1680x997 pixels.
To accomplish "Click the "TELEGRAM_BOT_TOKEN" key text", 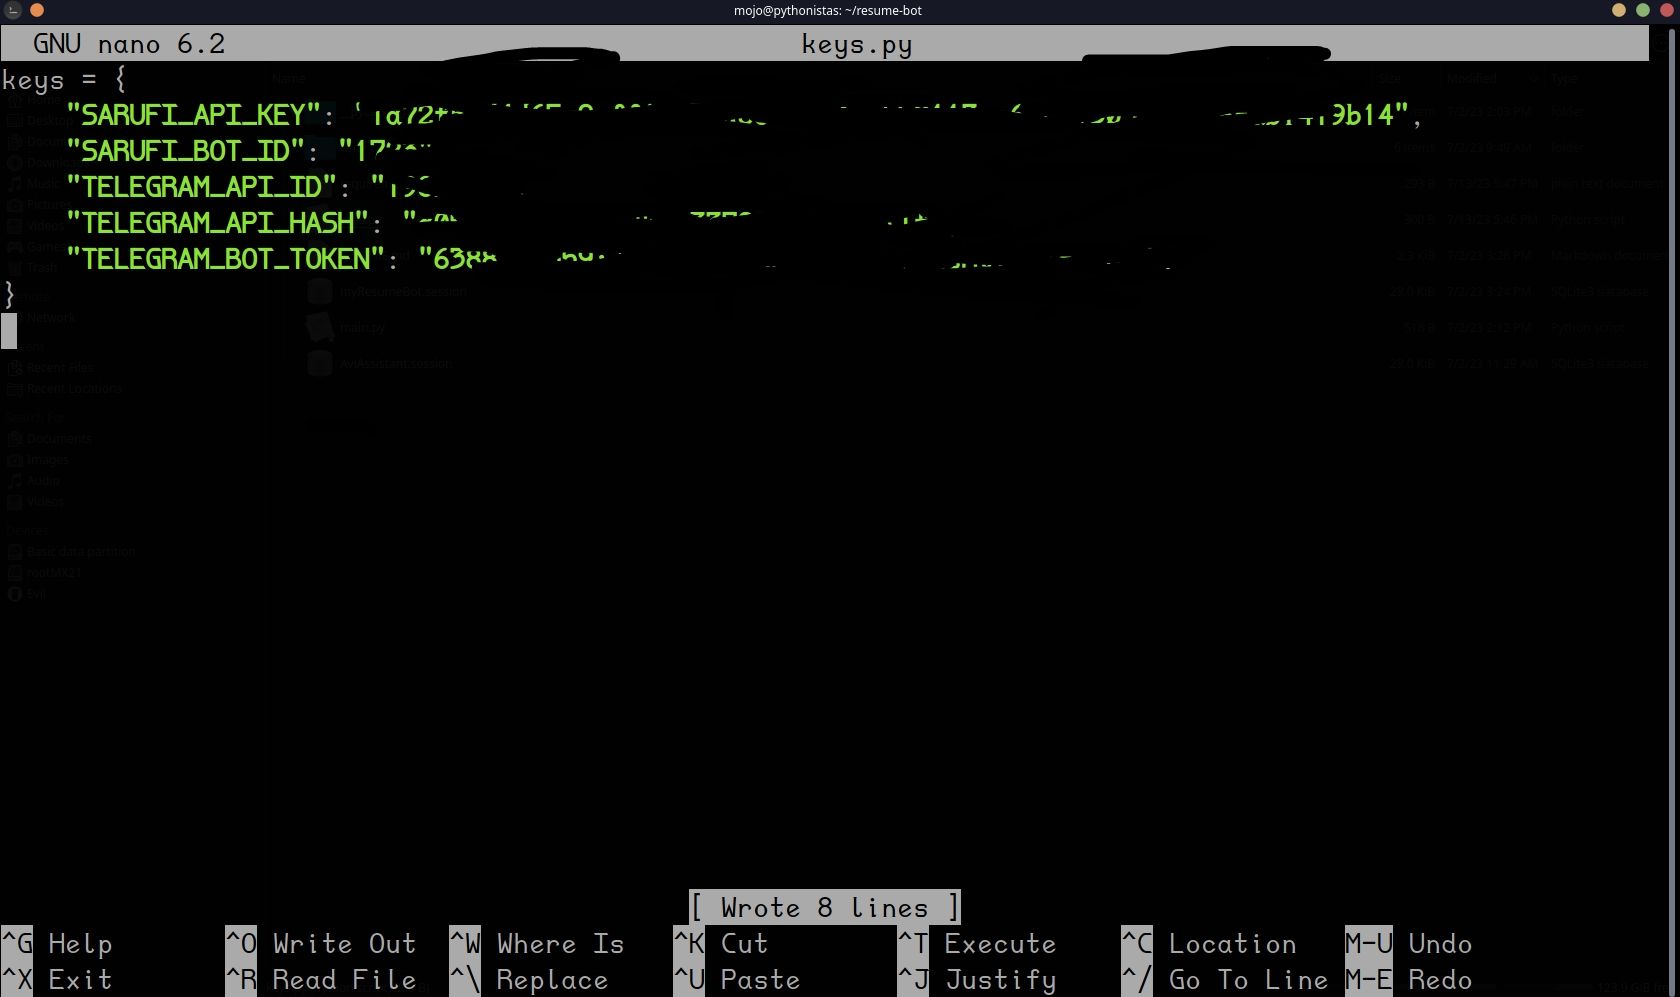I will click(225, 259).
